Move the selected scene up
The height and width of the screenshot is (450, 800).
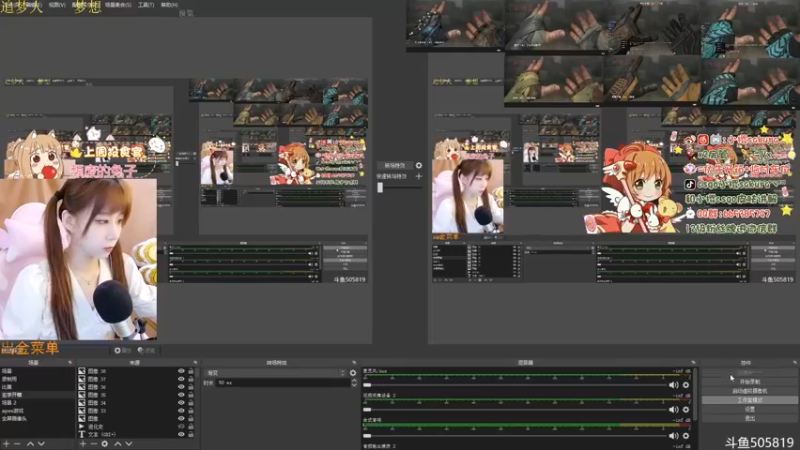30,444
